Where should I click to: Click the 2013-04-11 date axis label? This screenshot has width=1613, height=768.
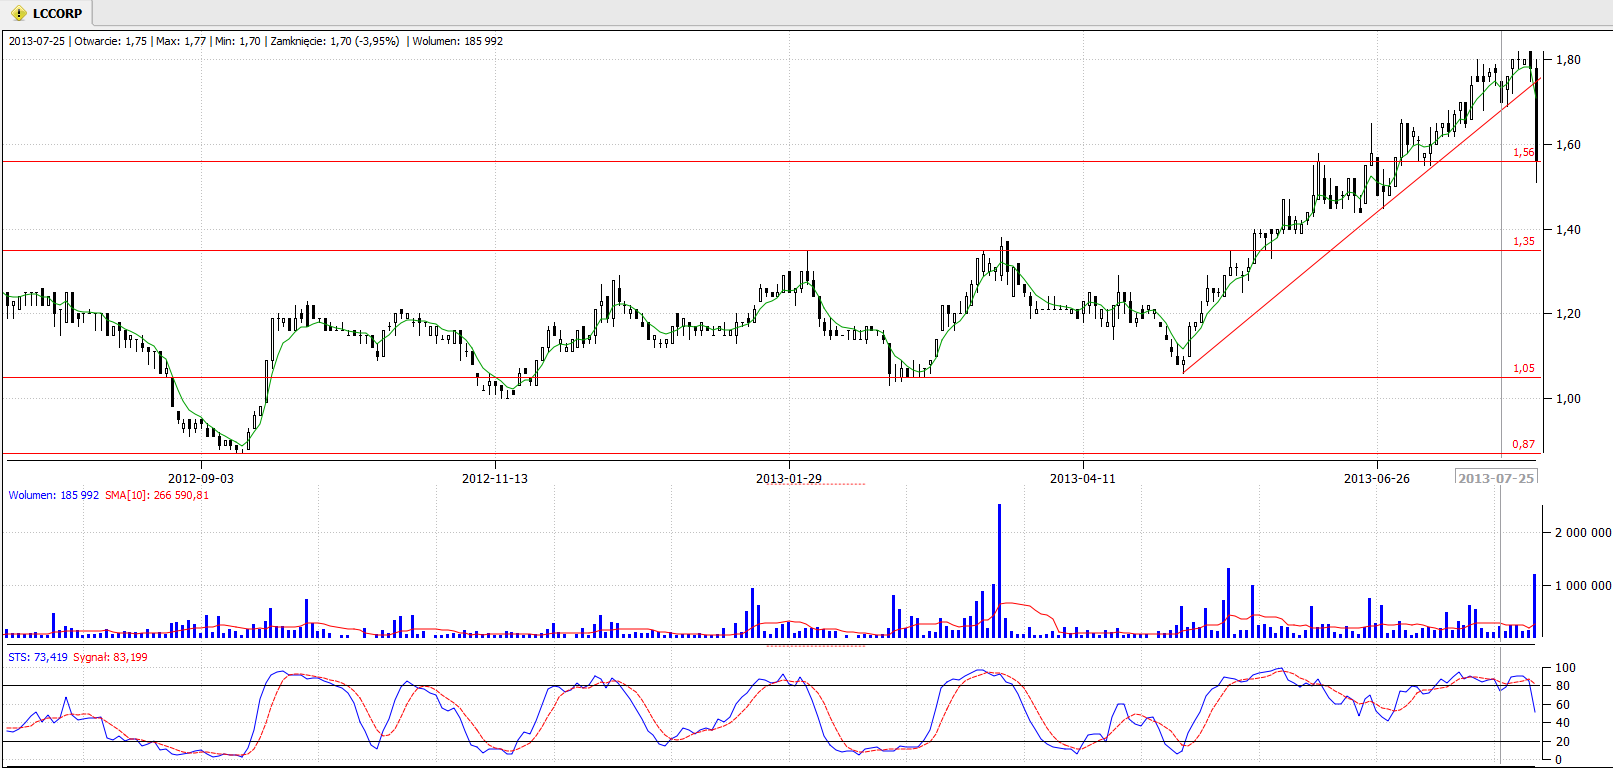point(1083,478)
